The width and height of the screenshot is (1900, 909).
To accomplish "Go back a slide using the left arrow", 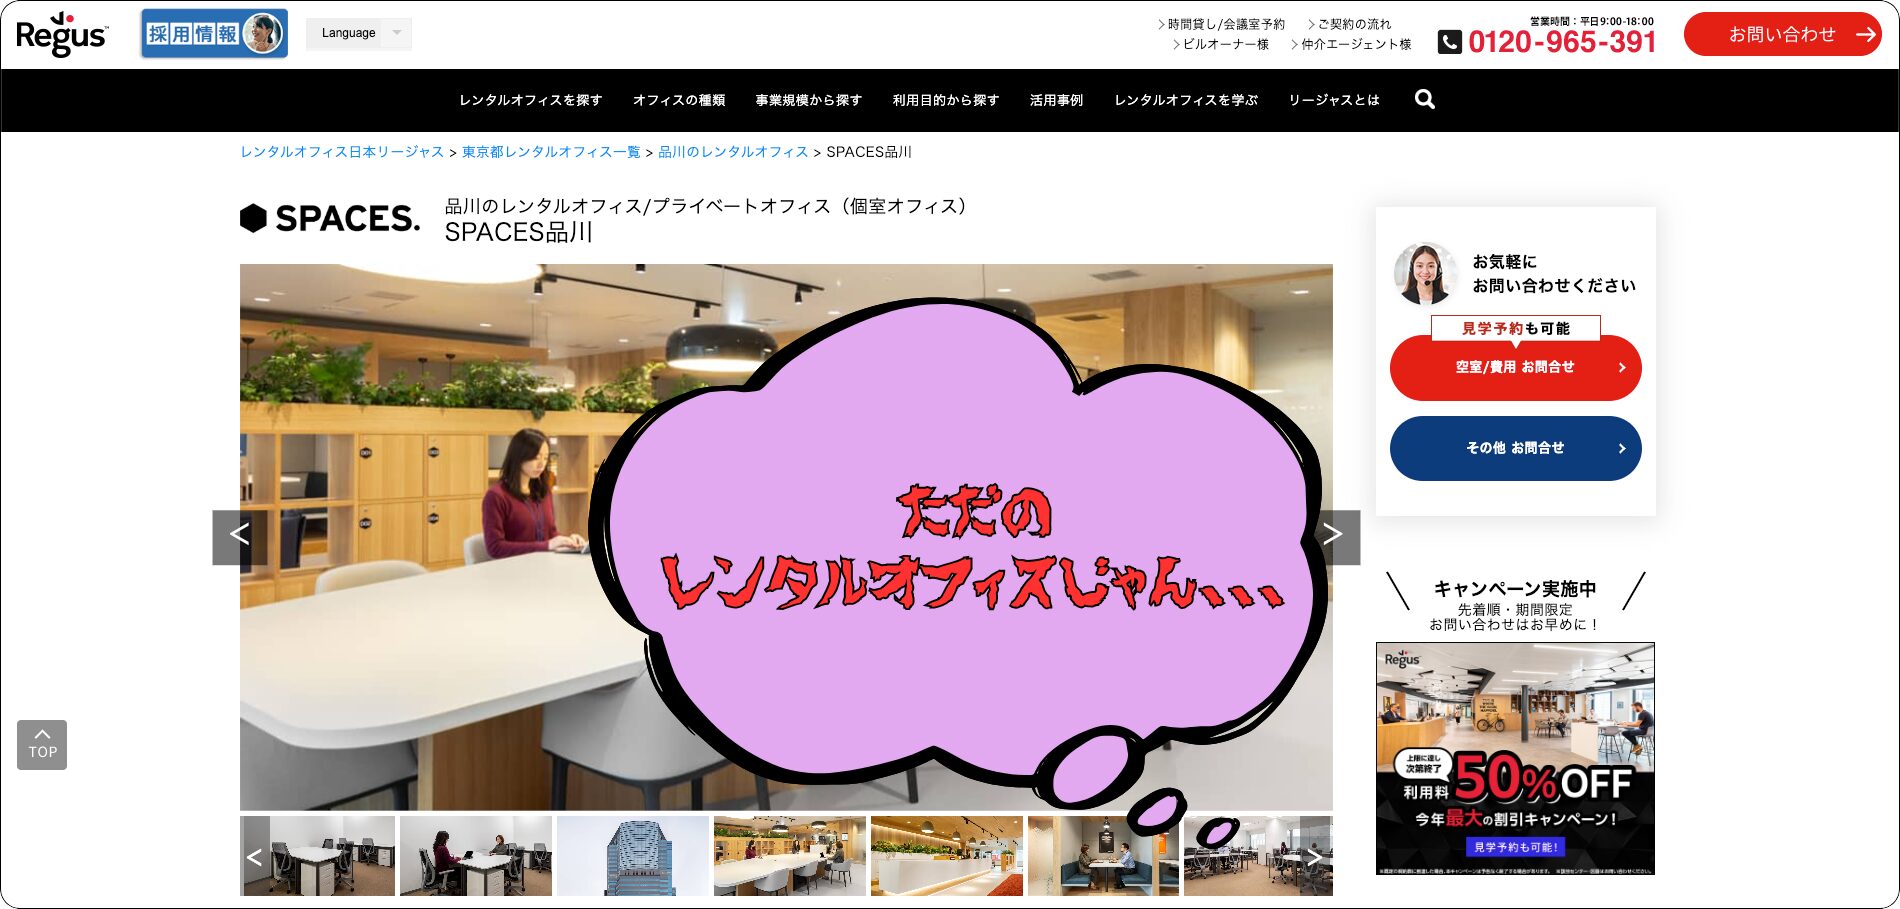I will (x=239, y=535).
